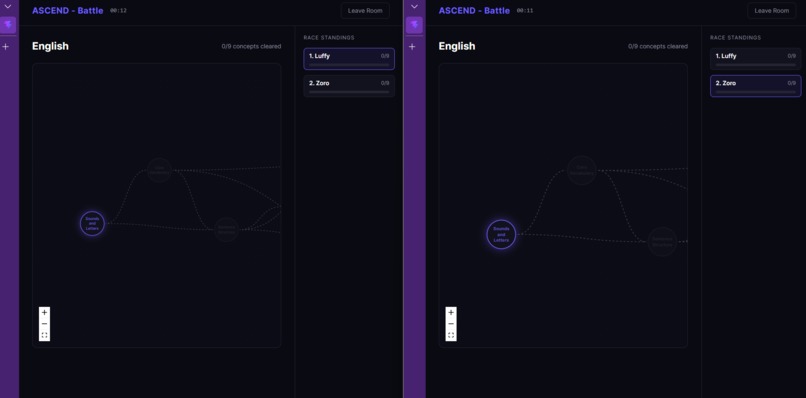This screenshot has width=806, height=398.
Task: Zoom in on left window concept map
Action: (44, 313)
